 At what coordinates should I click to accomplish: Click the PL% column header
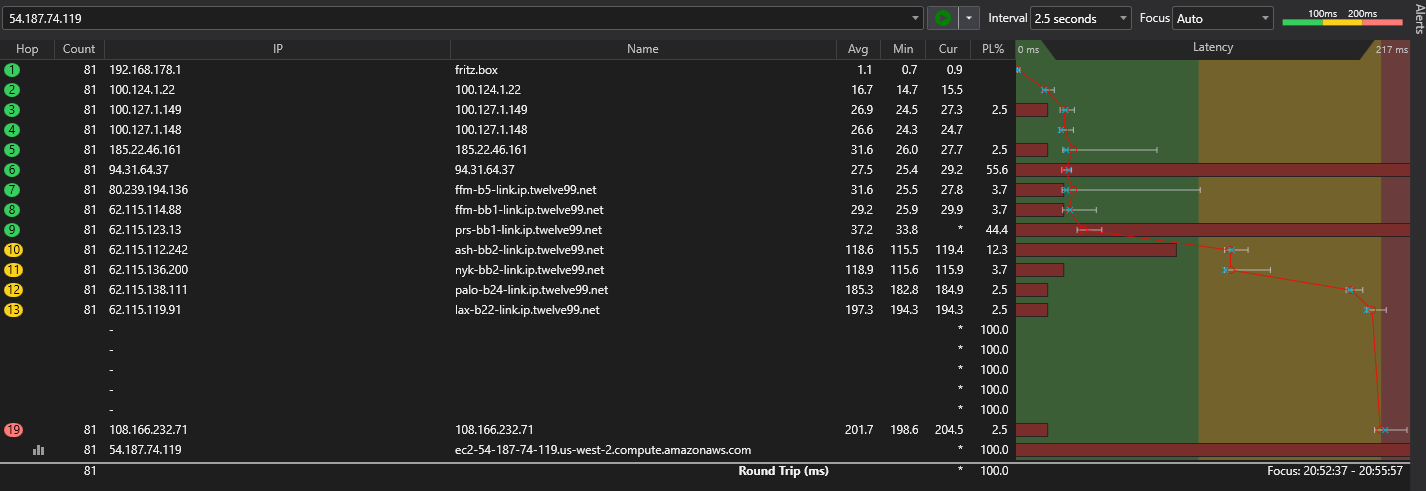992,48
